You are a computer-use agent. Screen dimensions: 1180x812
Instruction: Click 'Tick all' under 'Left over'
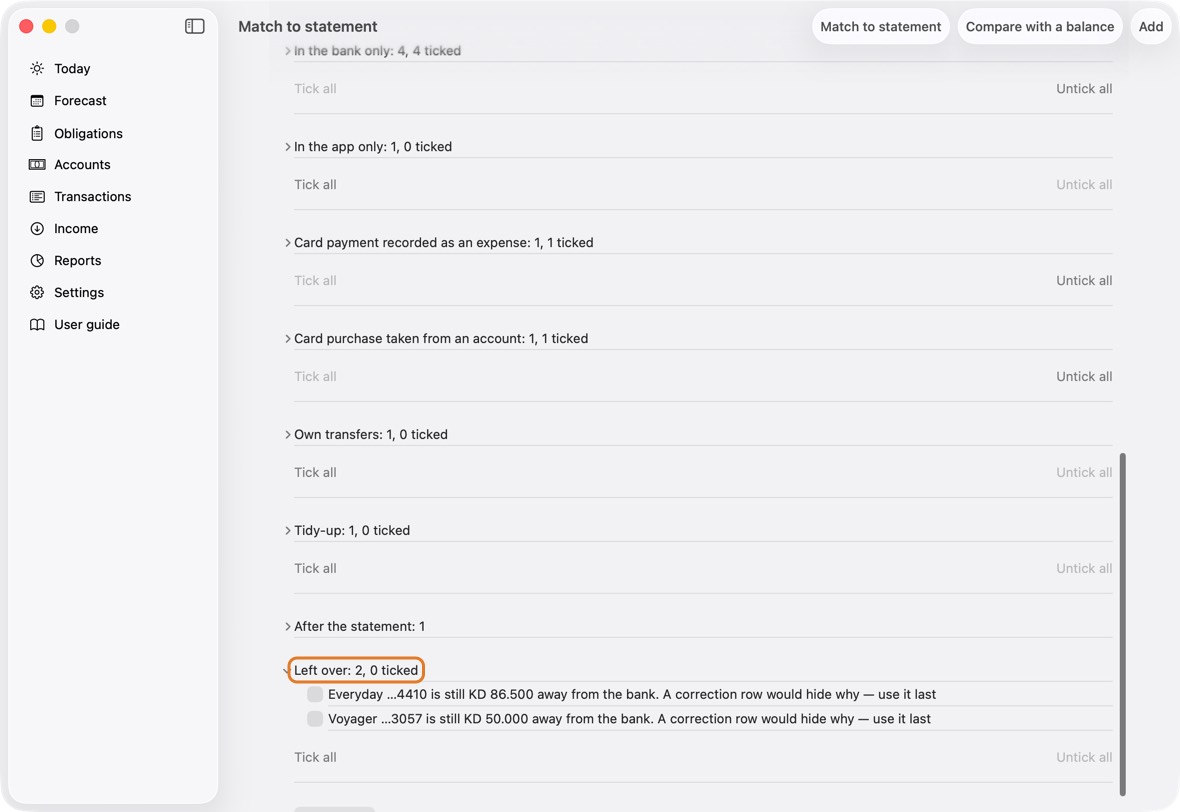[315, 757]
